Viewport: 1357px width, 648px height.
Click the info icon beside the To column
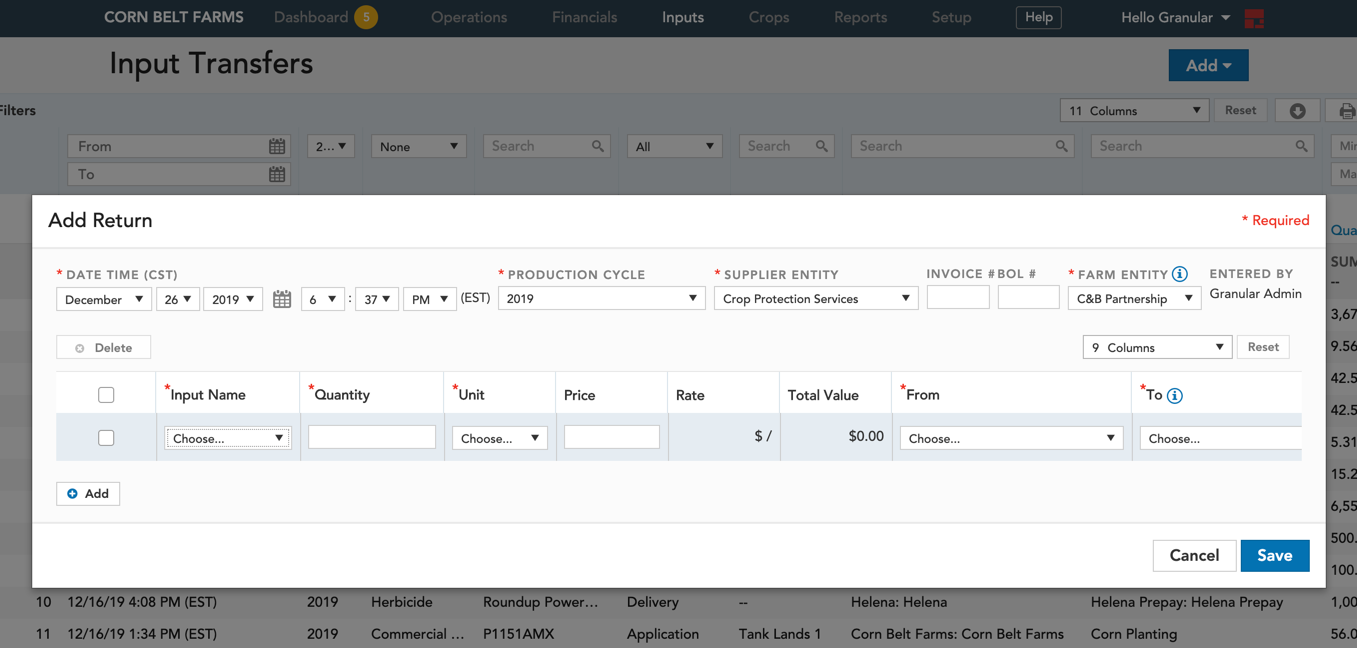tap(1175, 396)
